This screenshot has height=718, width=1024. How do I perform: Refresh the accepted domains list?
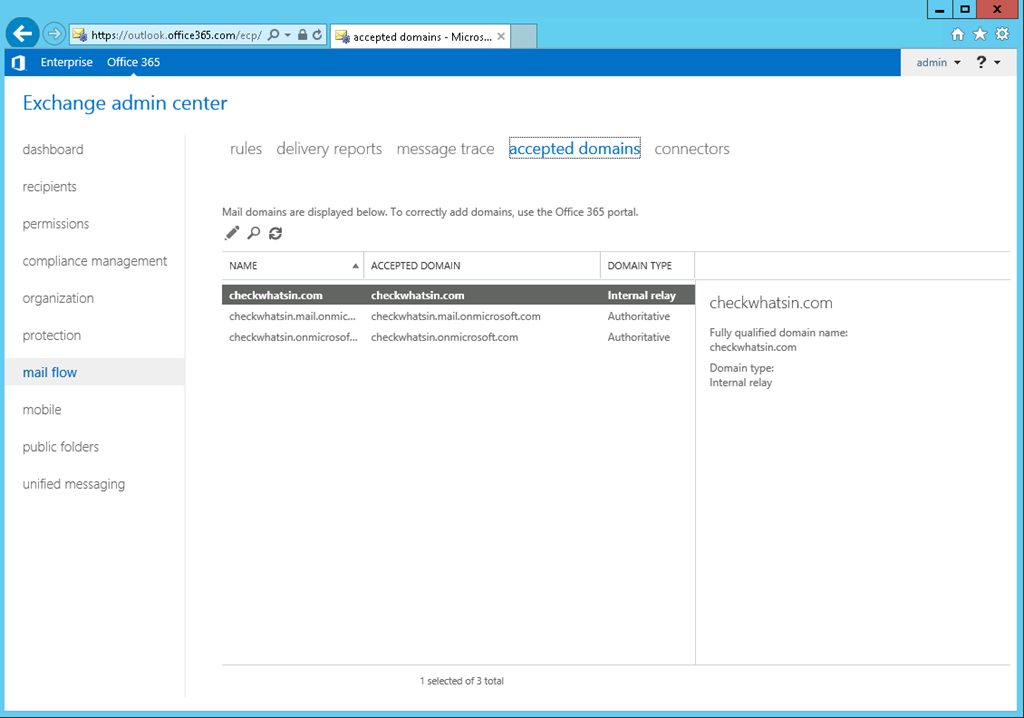[x=276, y=233]
